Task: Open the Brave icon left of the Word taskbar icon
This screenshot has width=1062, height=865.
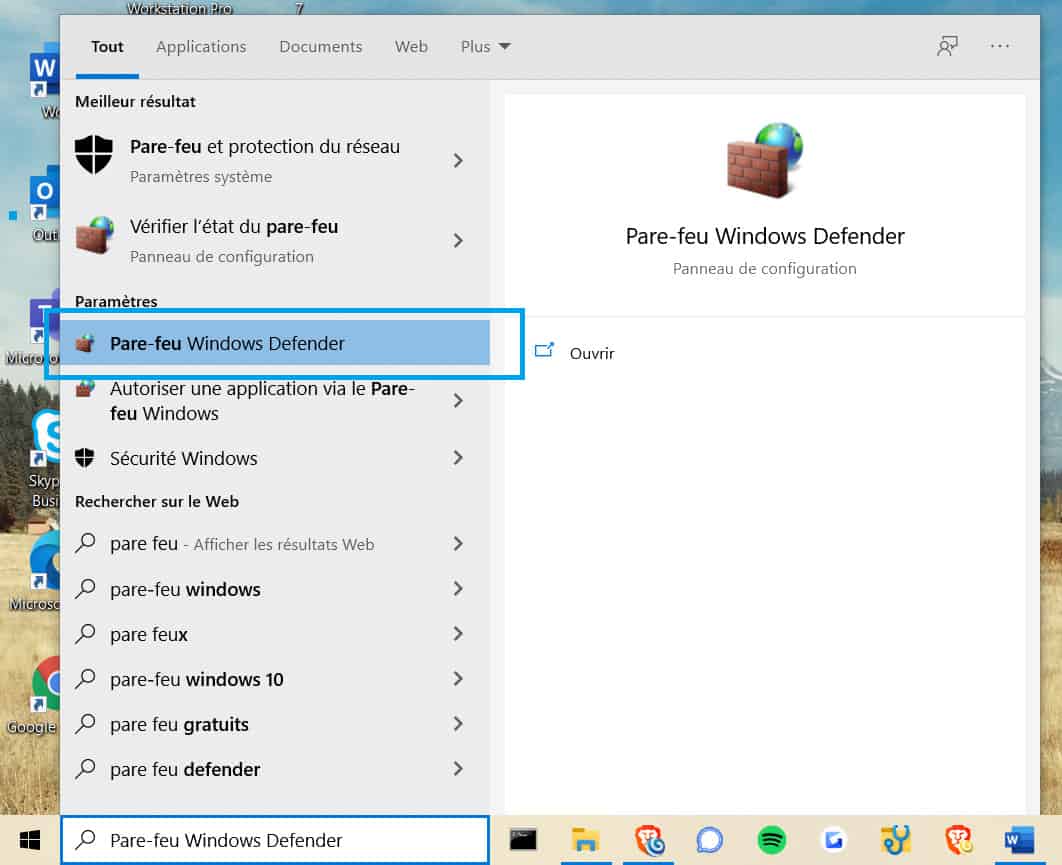Action: click(x=958, y=840)
